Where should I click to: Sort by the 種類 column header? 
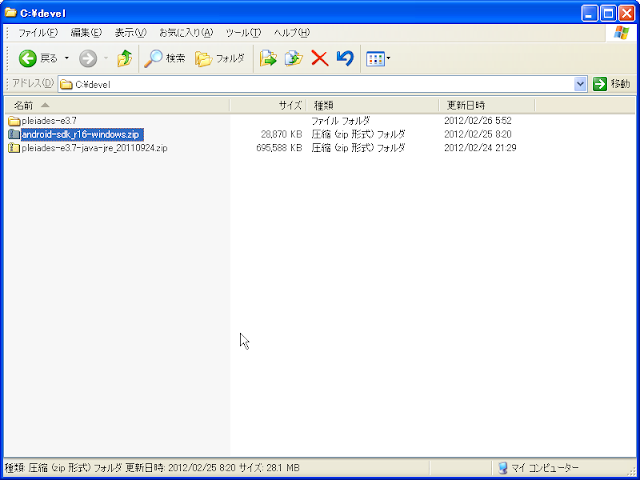tap(372, 105)
